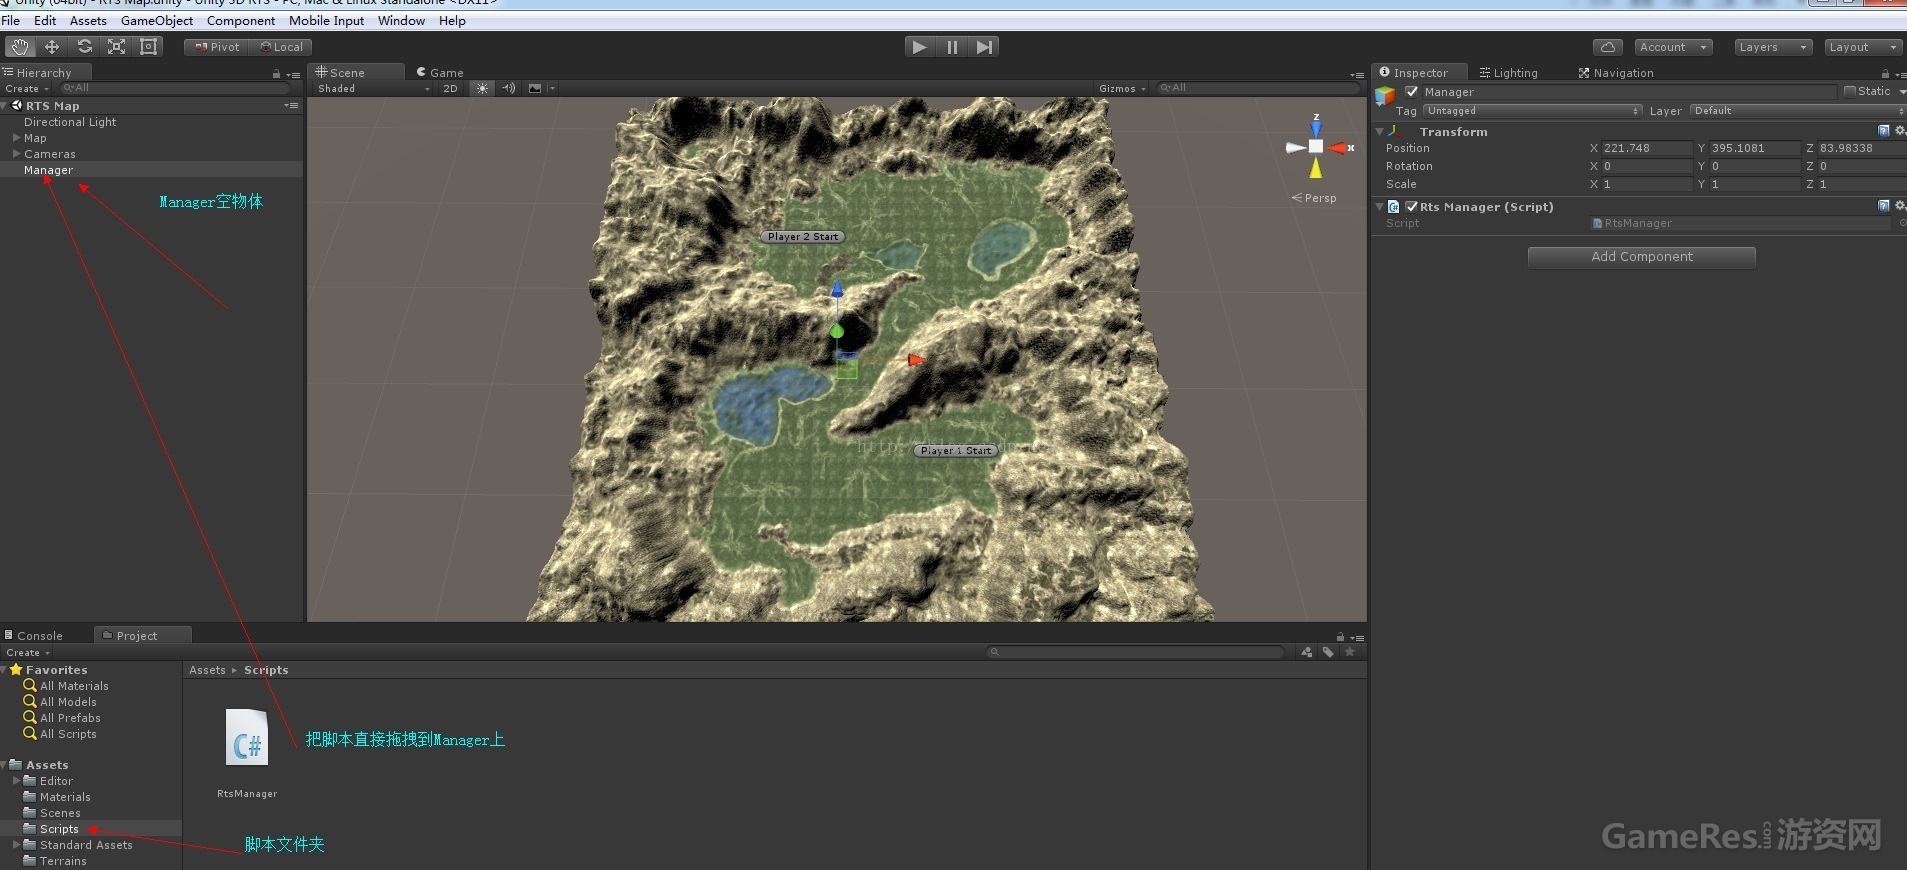Expand the Cameras object in Hierarchy
Image resolution: width=1907 pixels, height=870 pixels.
tap(16, 154)
